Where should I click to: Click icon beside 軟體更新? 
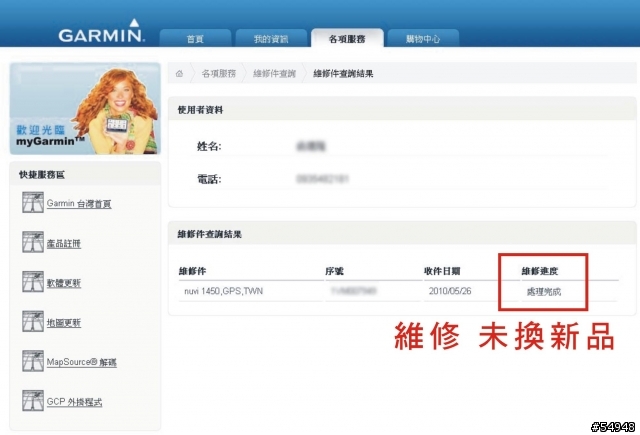click(x=33, y=282)
